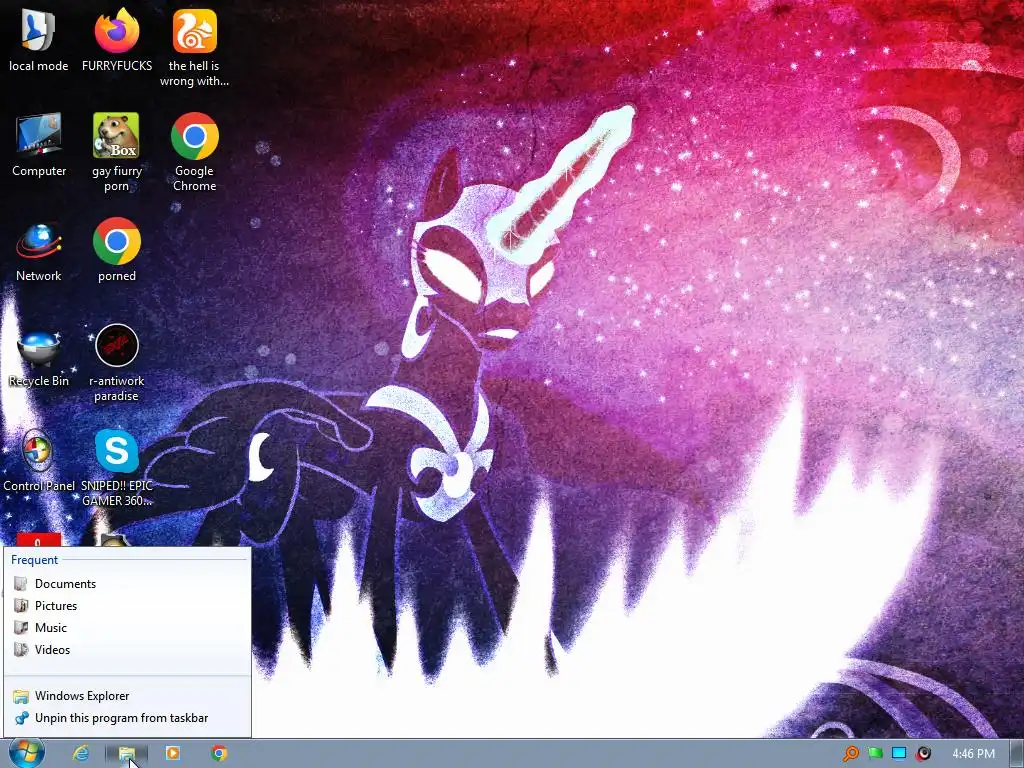Click the Show desktop button at taskbar end
Viewport: 1024px width, 768px height.
pos(1017,754)
